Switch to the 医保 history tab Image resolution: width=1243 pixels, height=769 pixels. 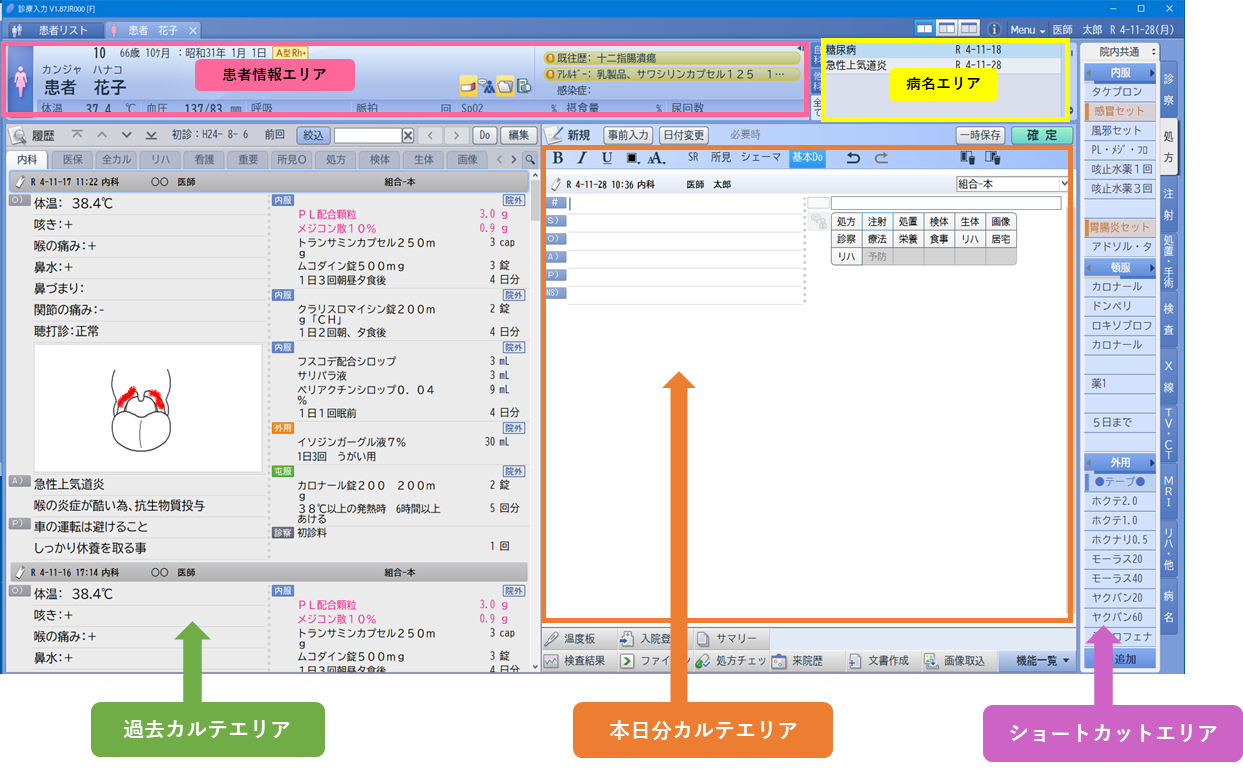pos(73,159)
